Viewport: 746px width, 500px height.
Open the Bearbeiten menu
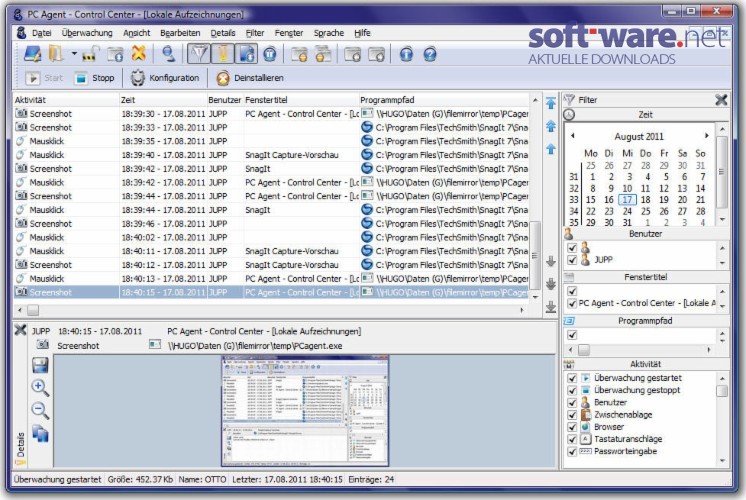pyautogui.click(x=180, y=33)
